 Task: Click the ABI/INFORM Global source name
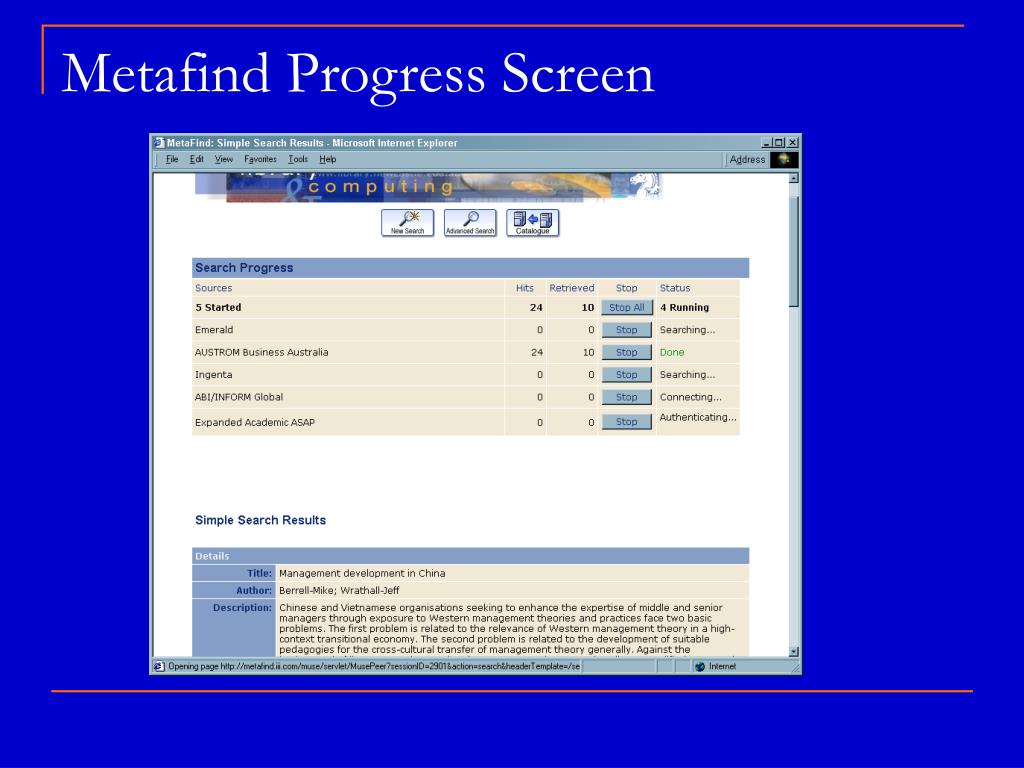pyautogui.click(x=239, y=397)
